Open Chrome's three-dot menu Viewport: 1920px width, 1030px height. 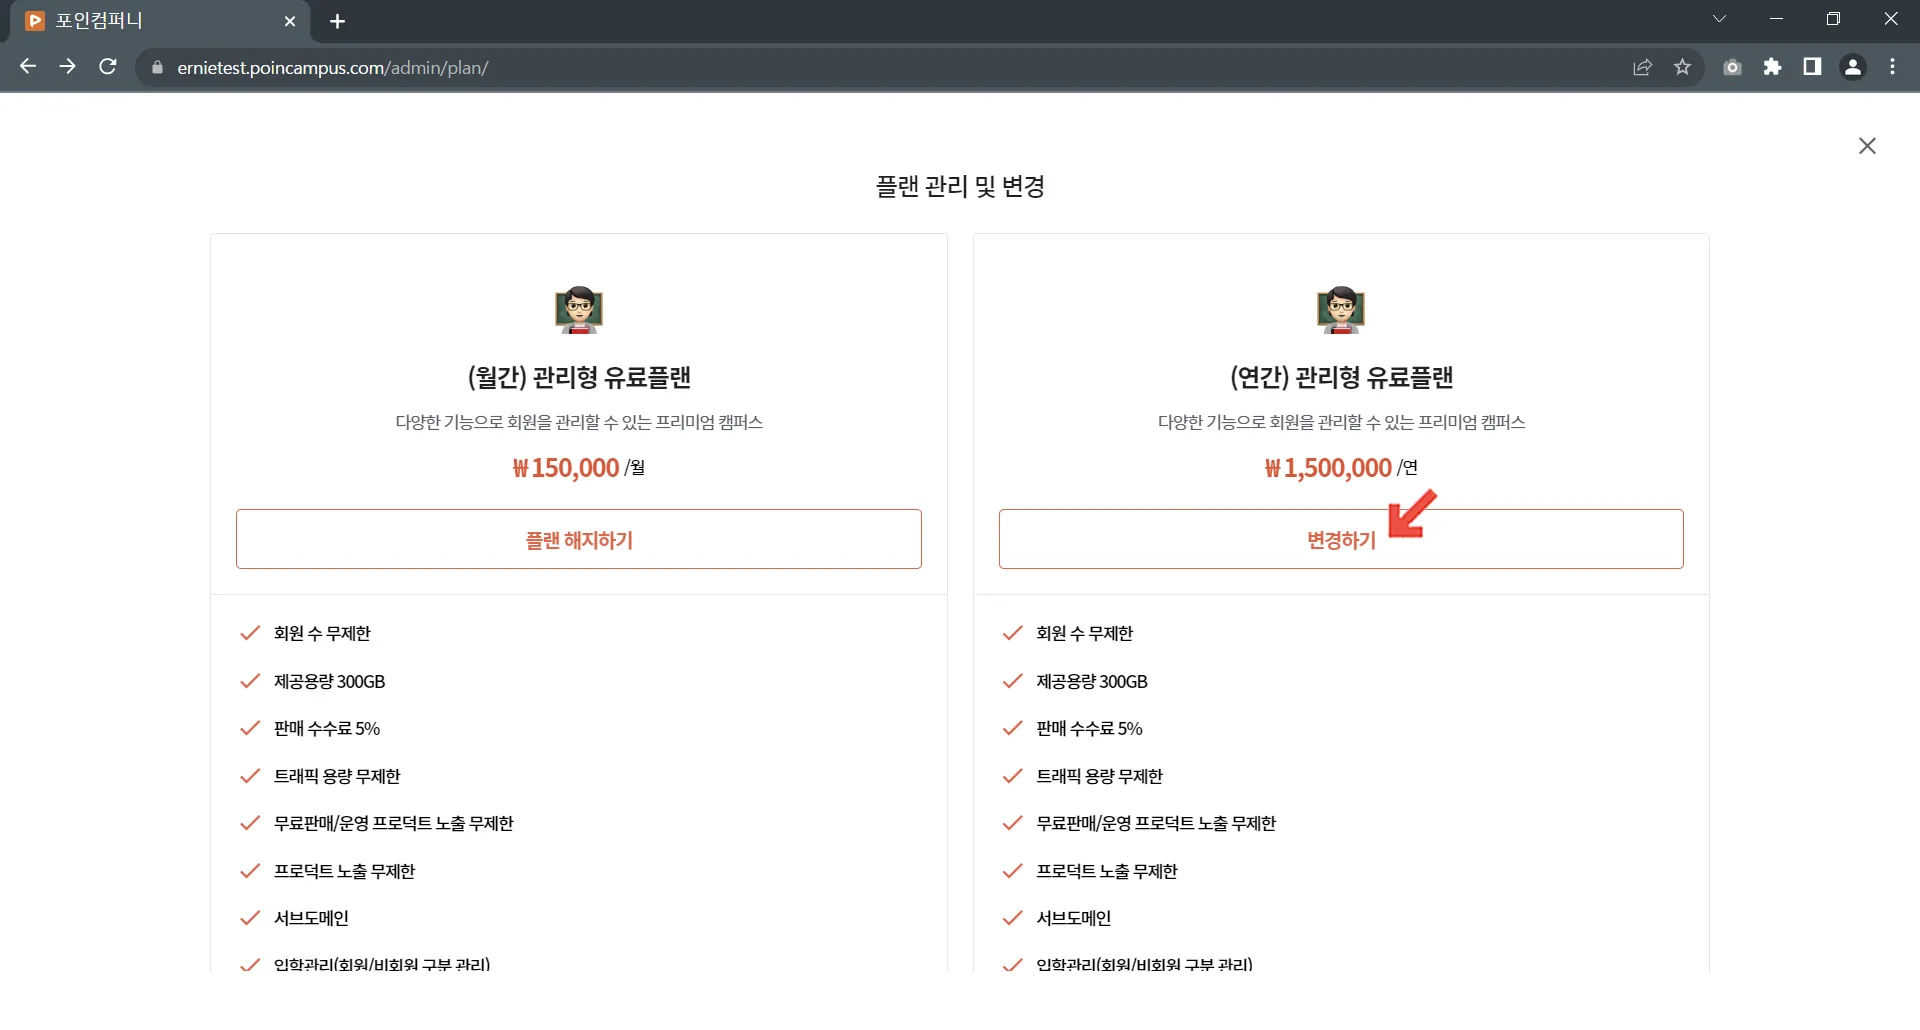1892,67
